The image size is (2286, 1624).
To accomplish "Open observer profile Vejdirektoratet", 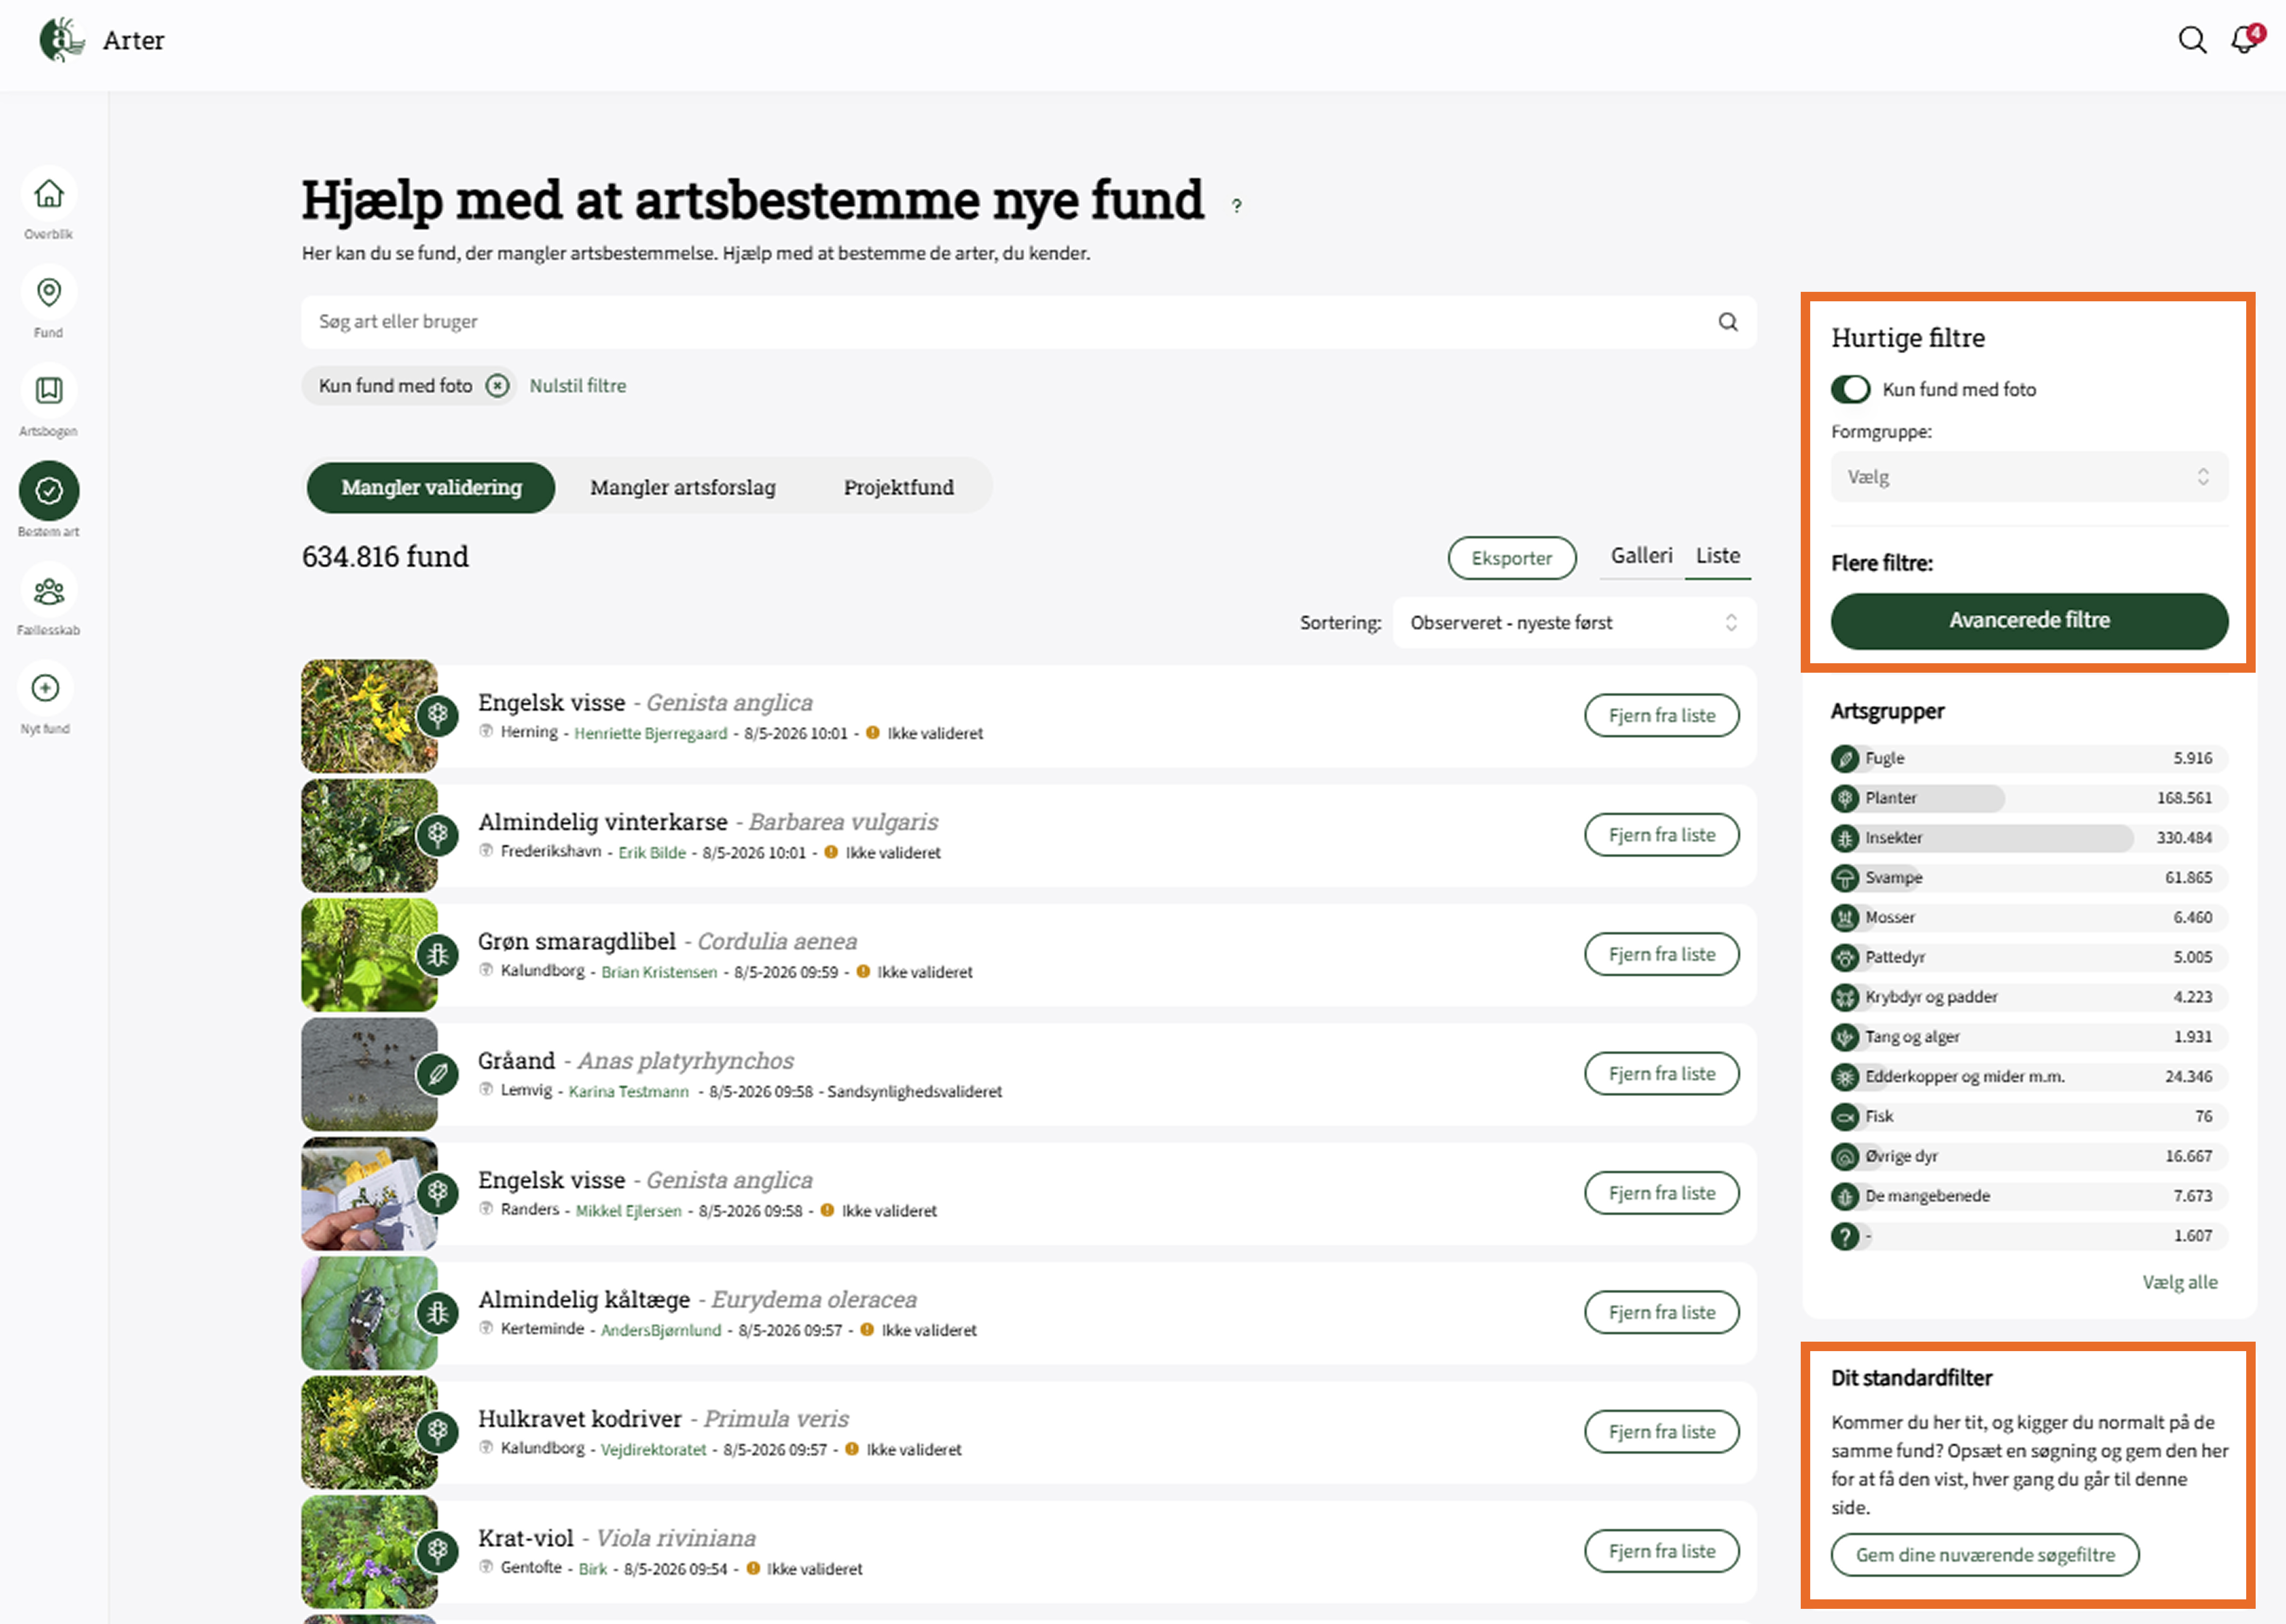I will (654, 1450).
